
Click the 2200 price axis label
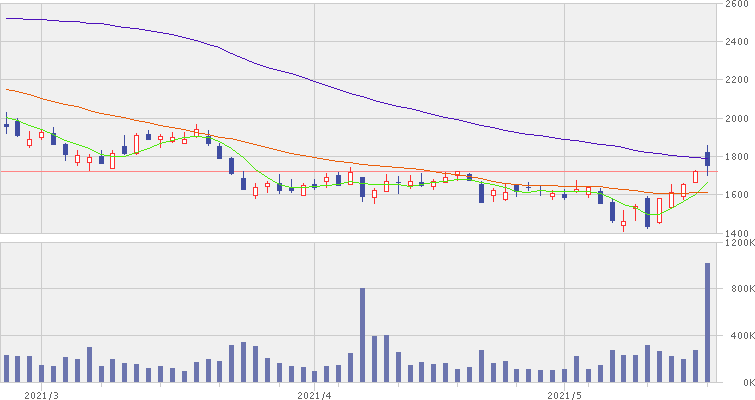pos(739,80)
